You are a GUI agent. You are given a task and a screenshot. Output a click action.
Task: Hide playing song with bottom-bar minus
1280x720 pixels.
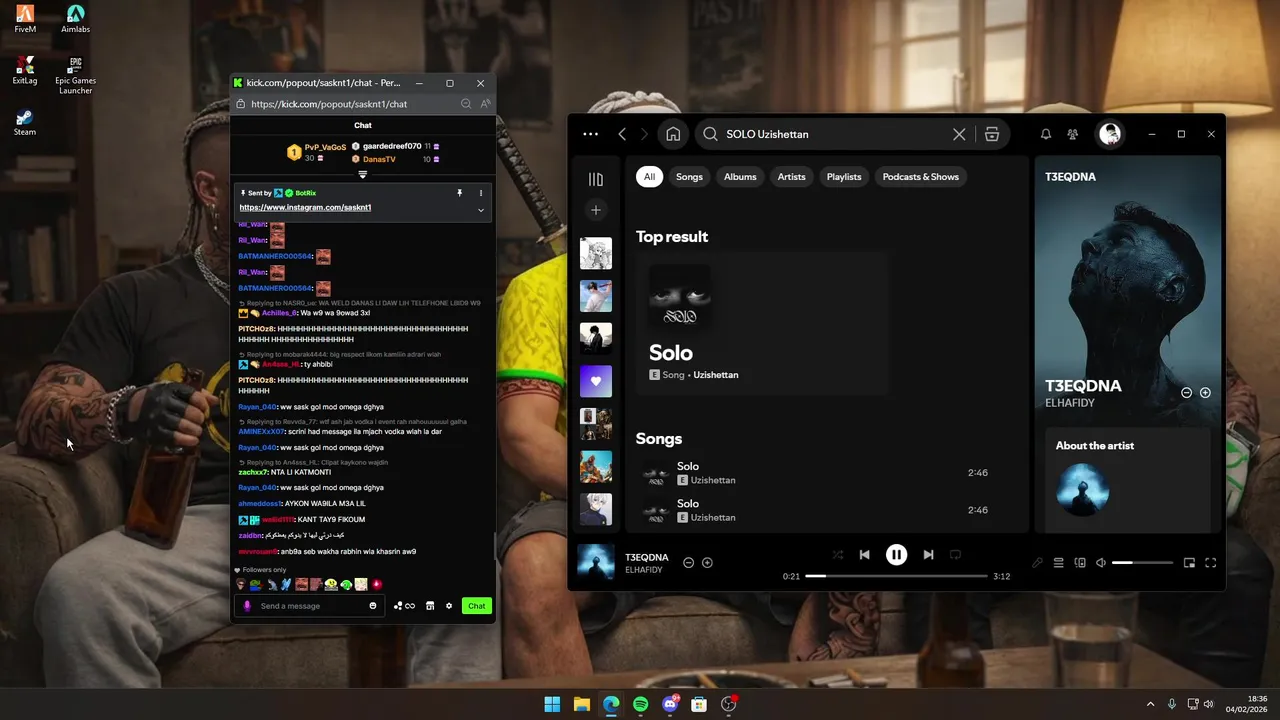click(x=688, y=563)
